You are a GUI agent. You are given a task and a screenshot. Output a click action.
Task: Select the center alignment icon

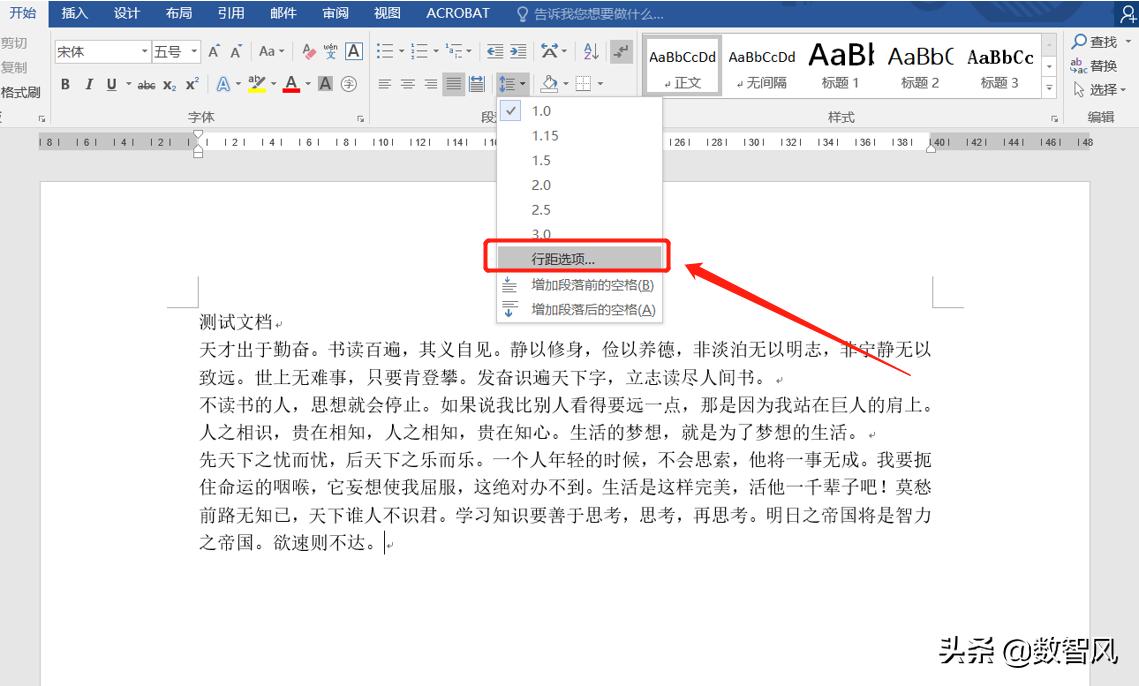pyautogui.click(x=407, y=84)
